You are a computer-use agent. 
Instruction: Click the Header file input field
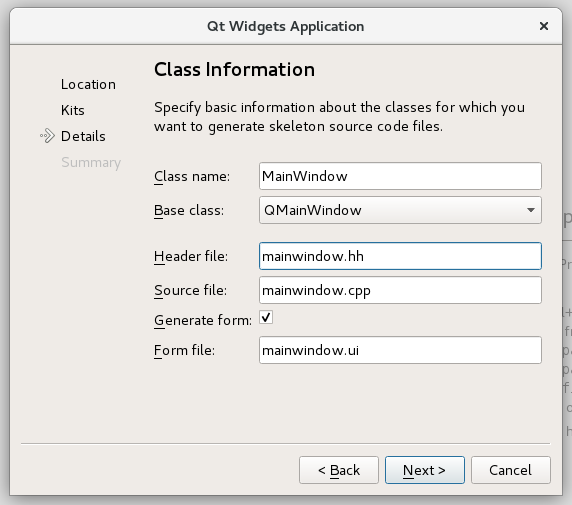(x=400, y=256)
